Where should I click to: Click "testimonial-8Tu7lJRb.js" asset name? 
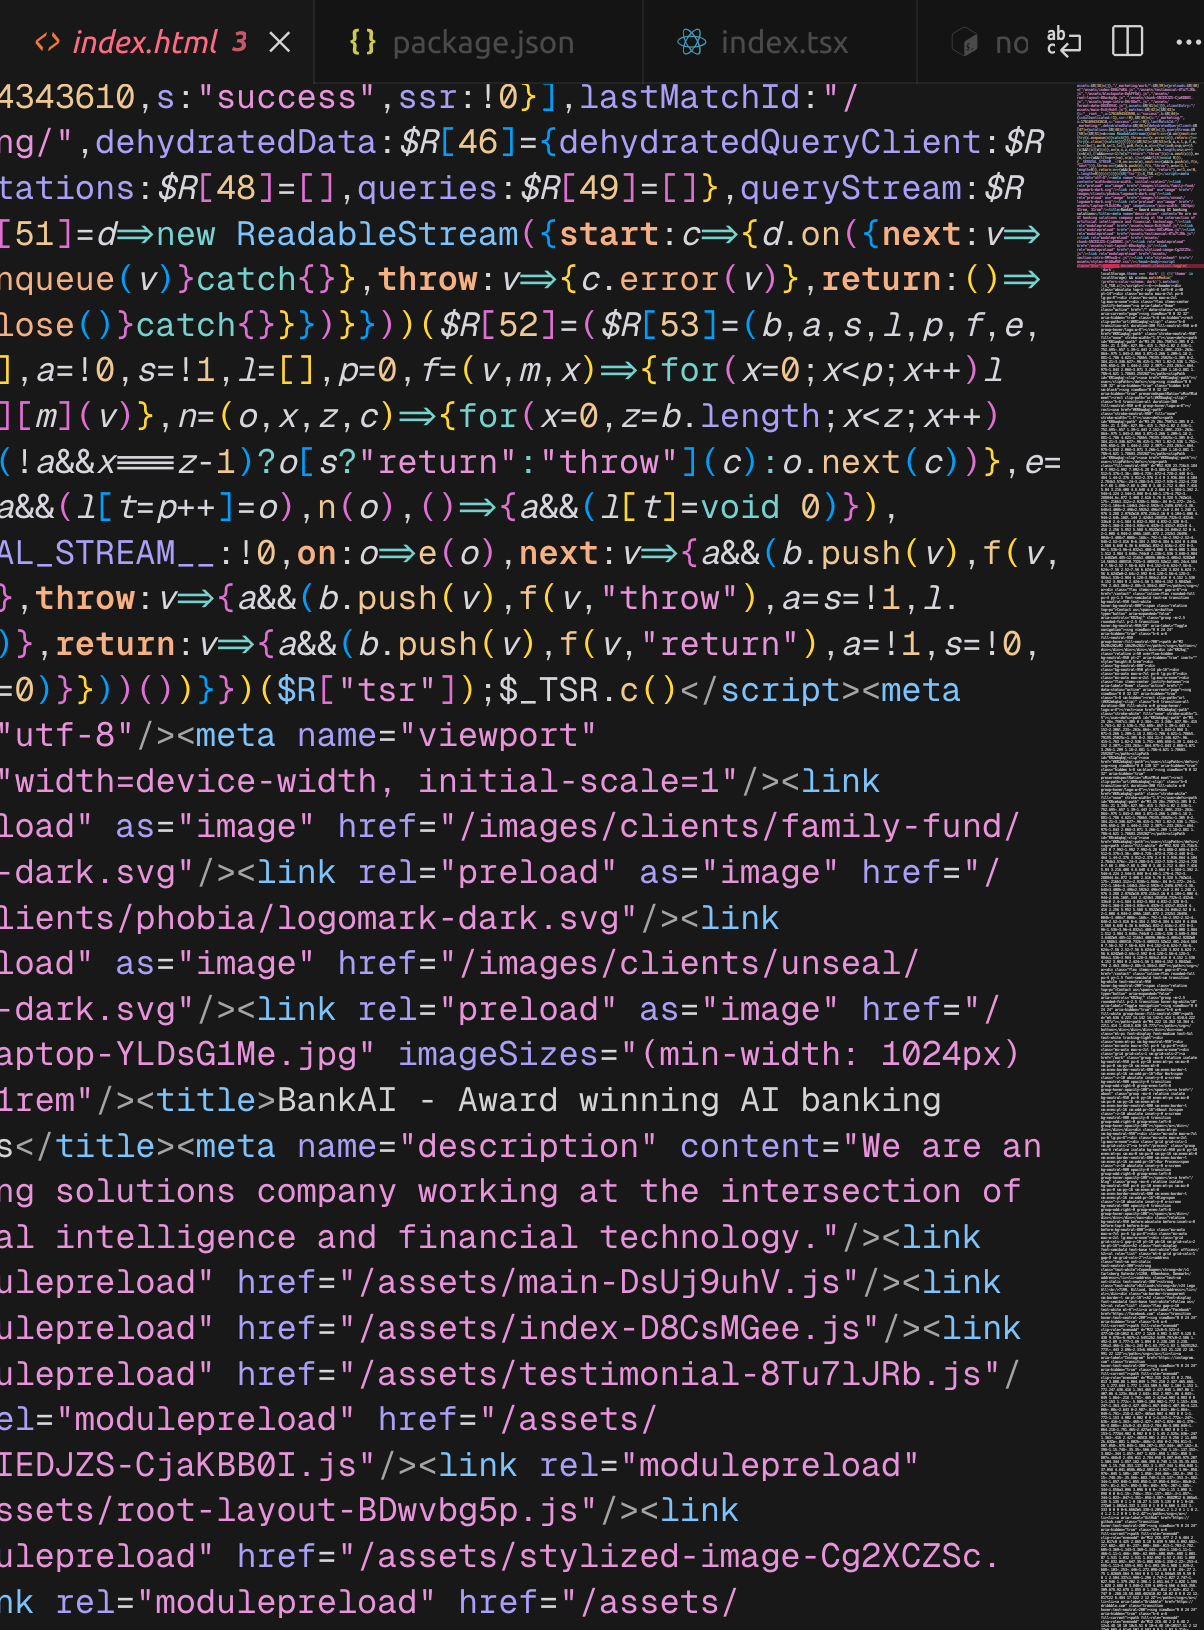pyautogui.click(x=749, y=1374)
